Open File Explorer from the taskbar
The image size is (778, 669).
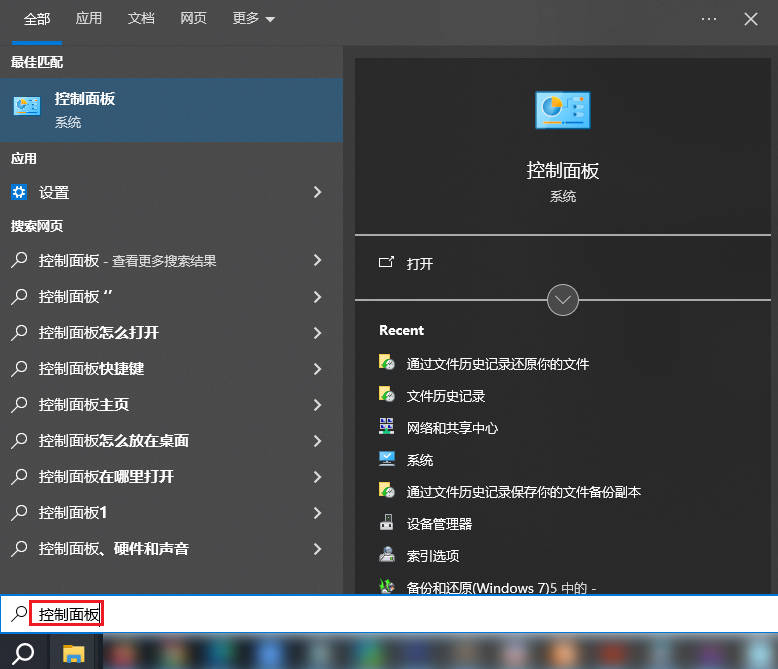74,653
